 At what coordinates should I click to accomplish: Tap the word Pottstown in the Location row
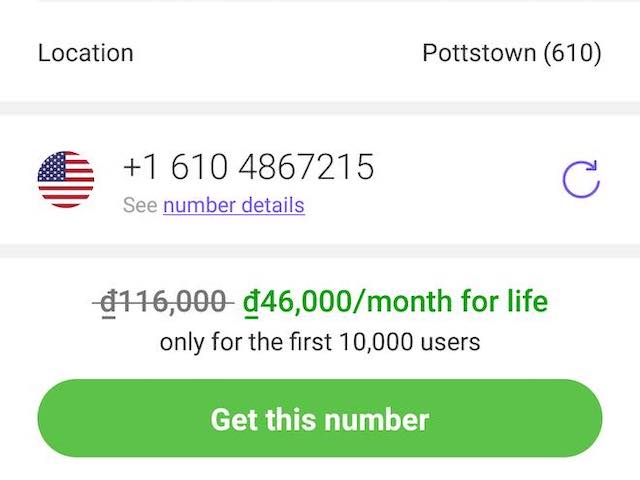coord(479,53)
